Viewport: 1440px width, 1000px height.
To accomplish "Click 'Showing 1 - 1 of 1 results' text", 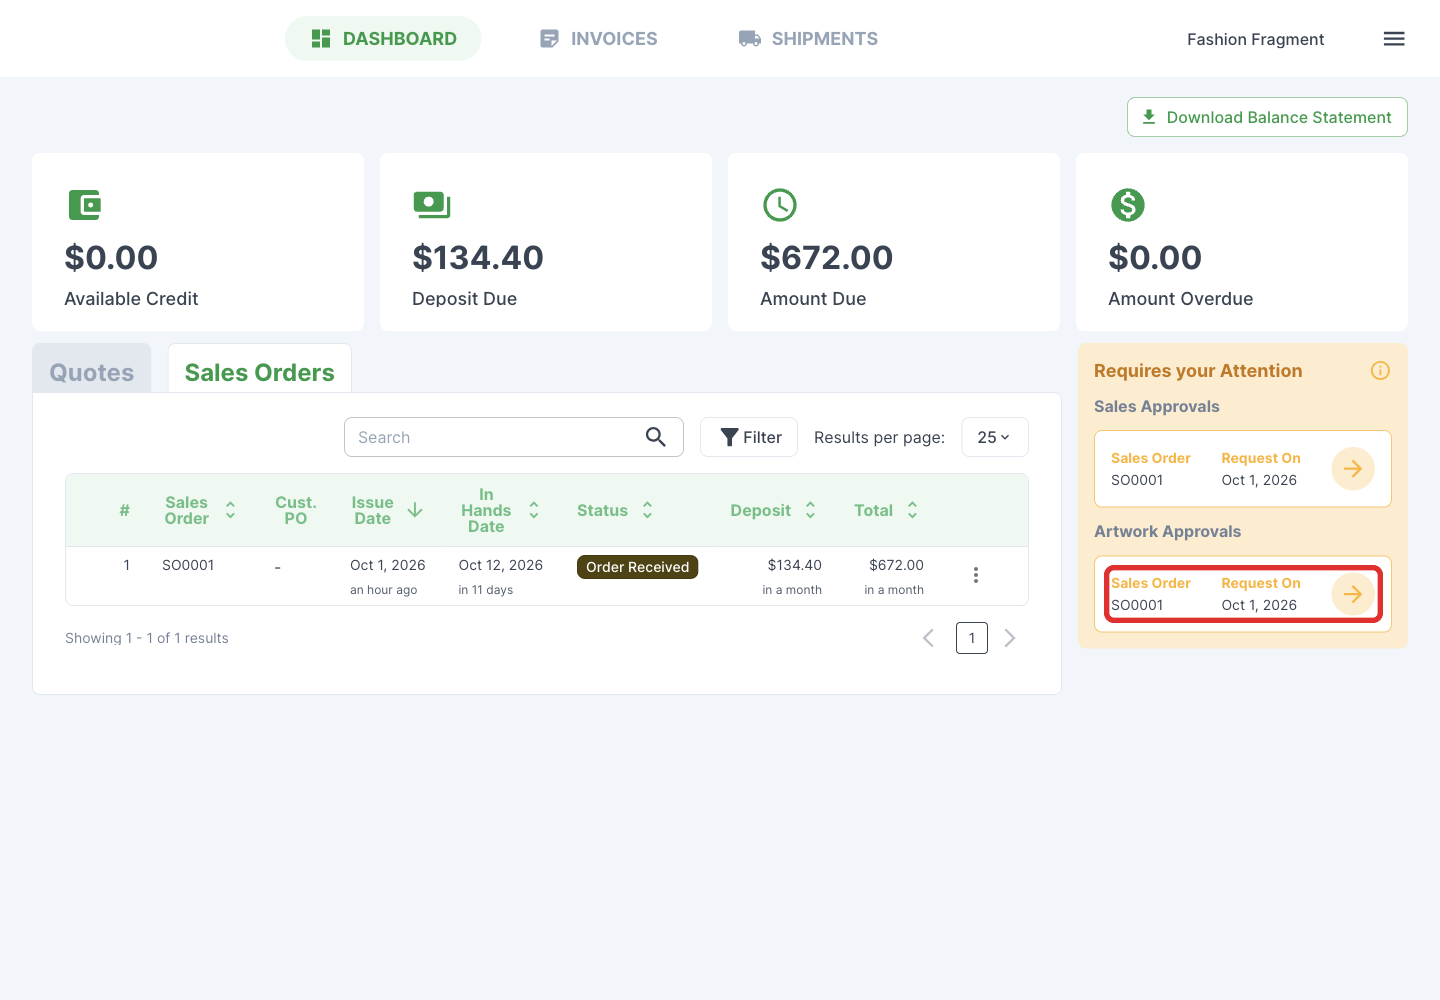I will [147, 638].
